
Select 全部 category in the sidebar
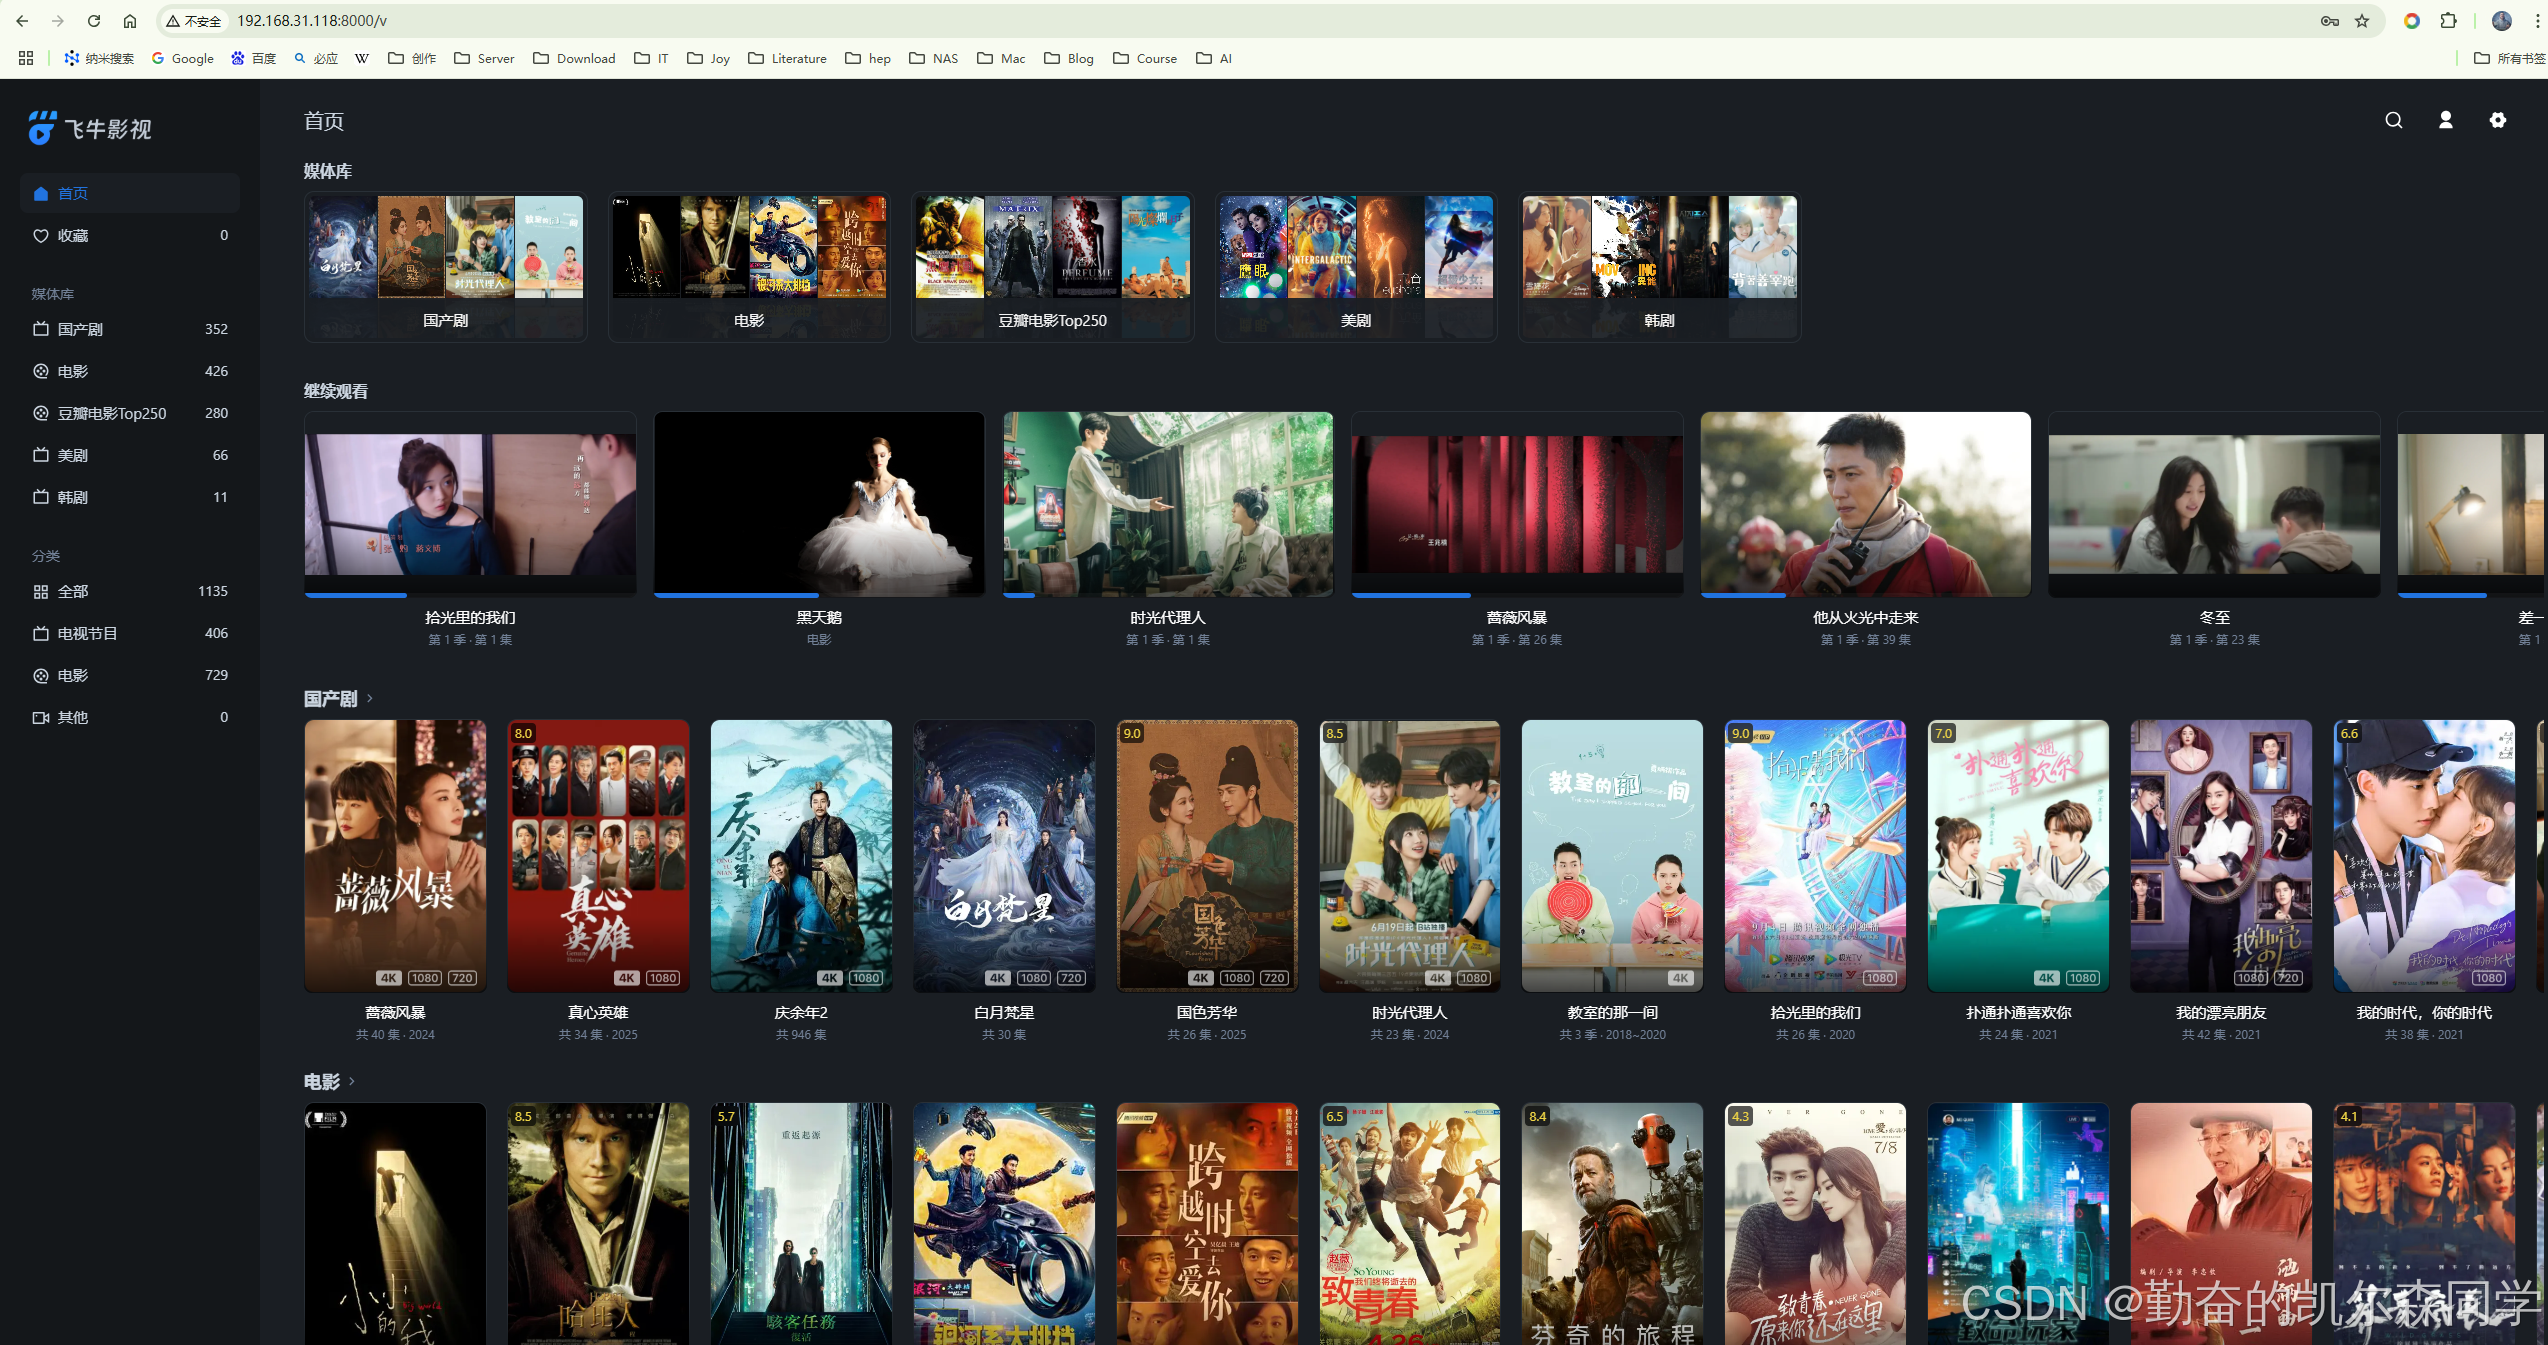click(72, 591)
